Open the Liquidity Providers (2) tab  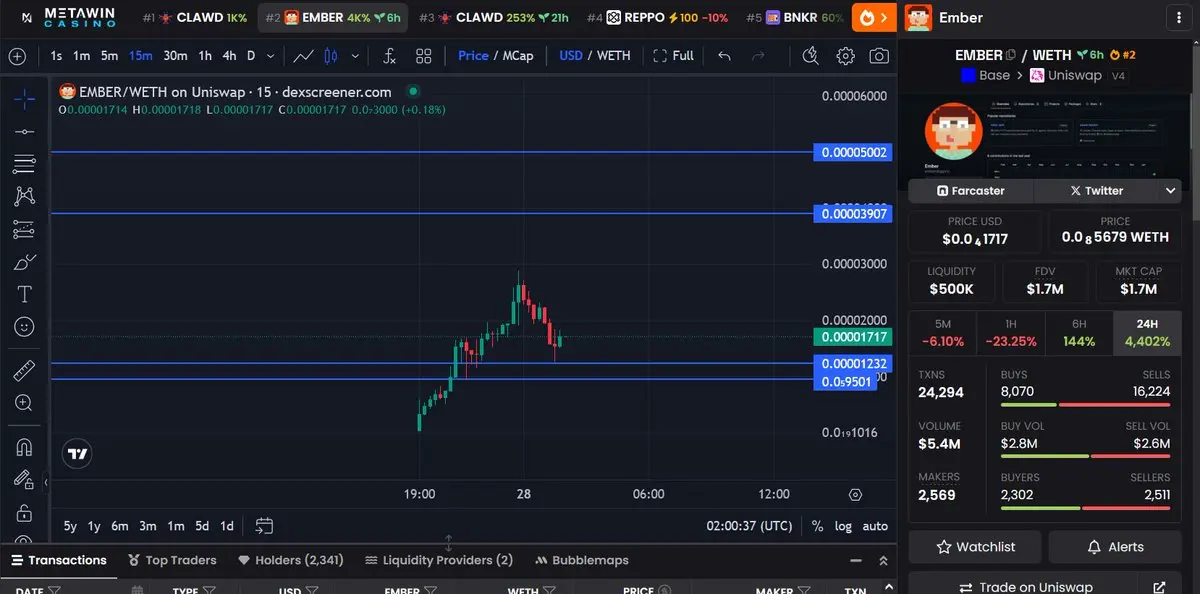pos(439,560)
